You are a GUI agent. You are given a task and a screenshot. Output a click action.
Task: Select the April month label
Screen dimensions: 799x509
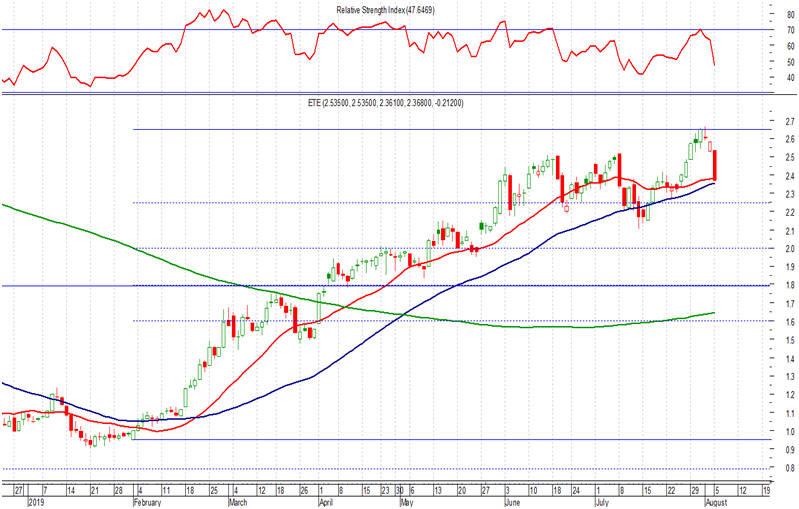pyautogui.click(x=326, y=502)
